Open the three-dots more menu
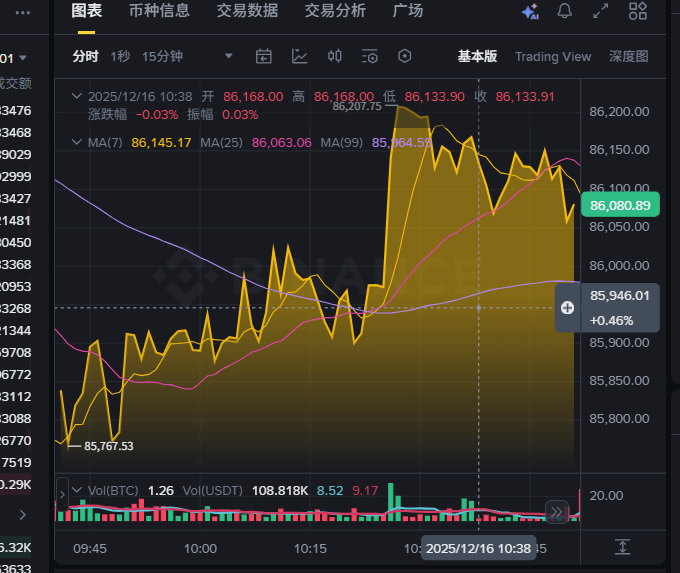The image size is (680, 573). [23, 13]
